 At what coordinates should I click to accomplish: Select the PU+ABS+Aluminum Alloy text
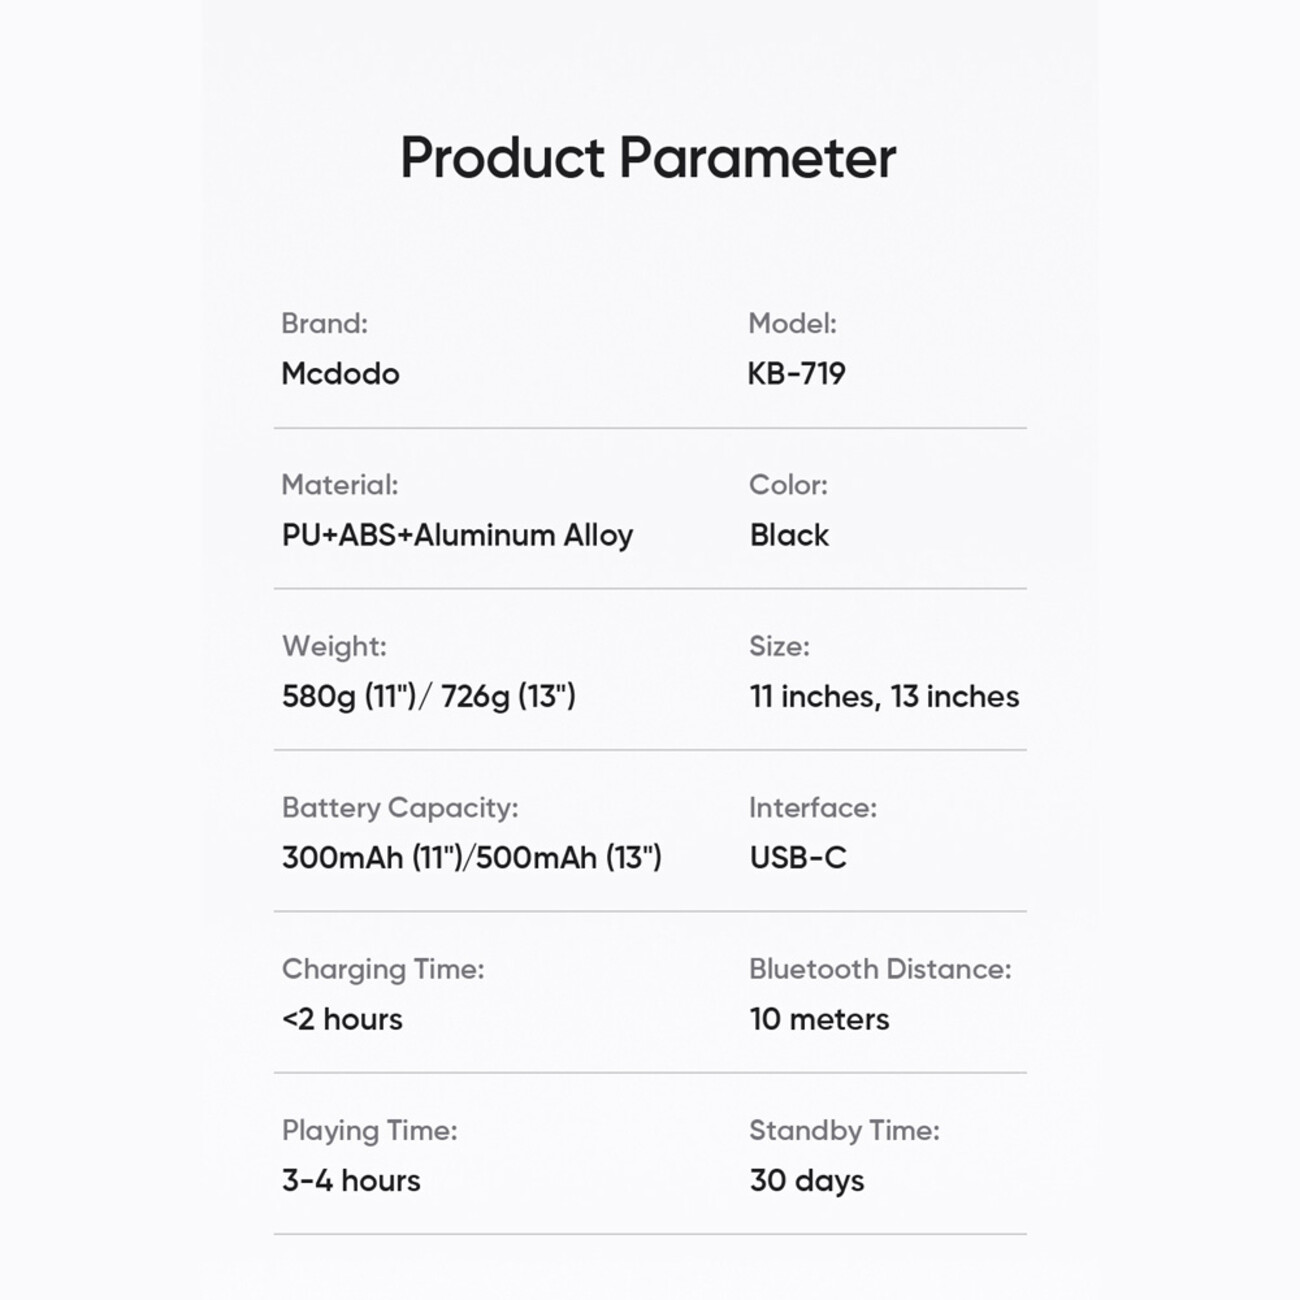pos(457,535)
